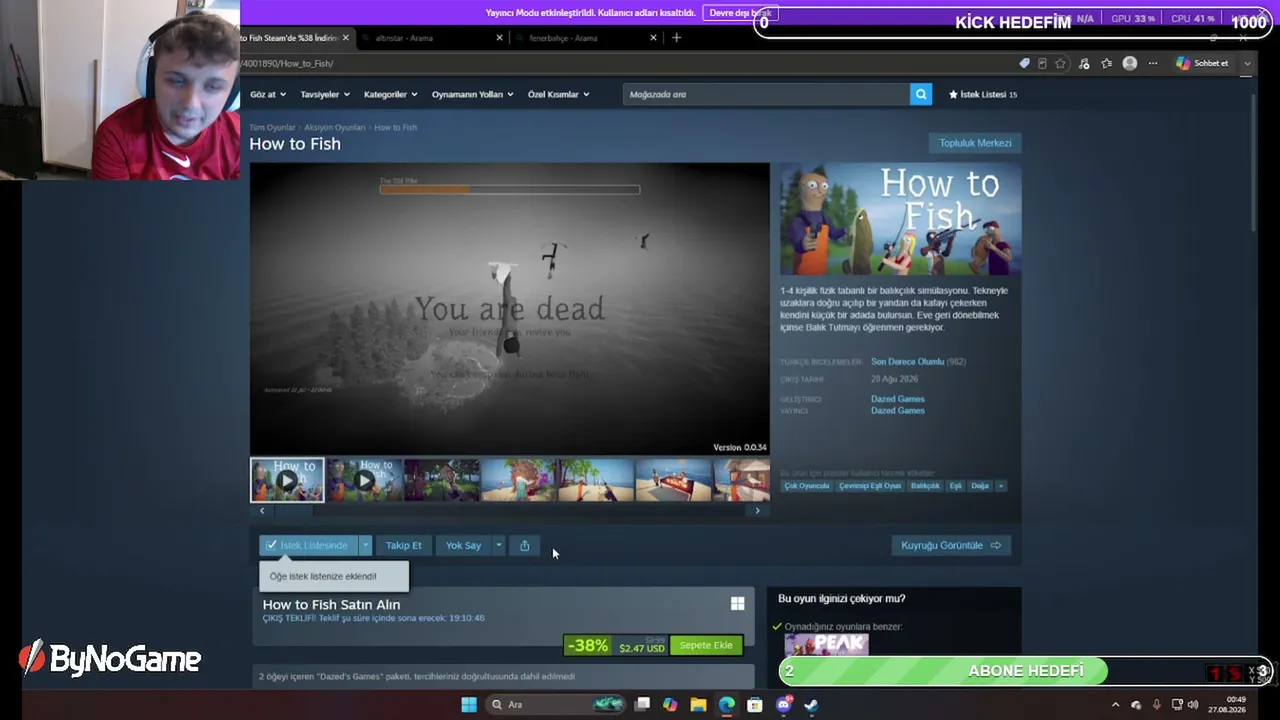Click Kuyruğu Görüntüle button
The width and height of the screenshot is (1280, 720).
(x=950, y=545)
